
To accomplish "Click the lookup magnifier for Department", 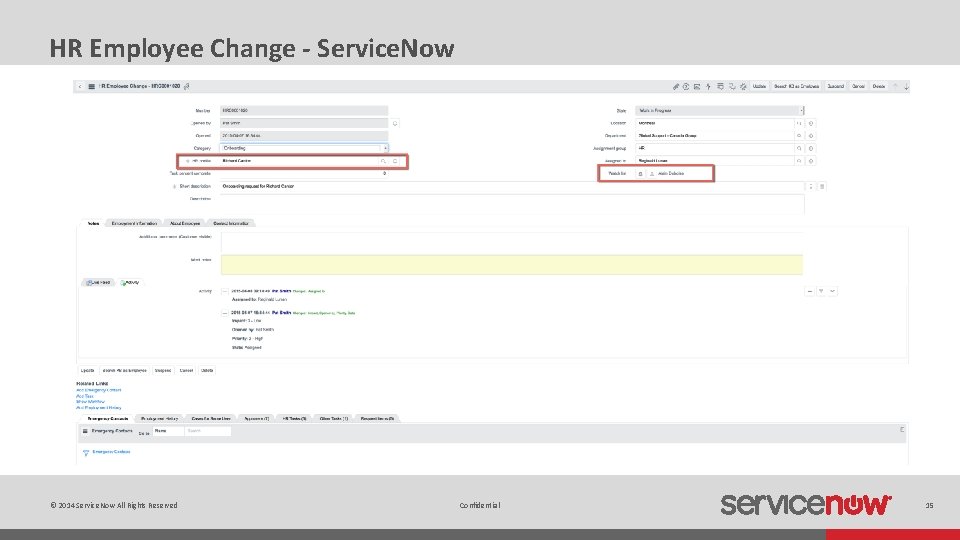I will 799,136.
